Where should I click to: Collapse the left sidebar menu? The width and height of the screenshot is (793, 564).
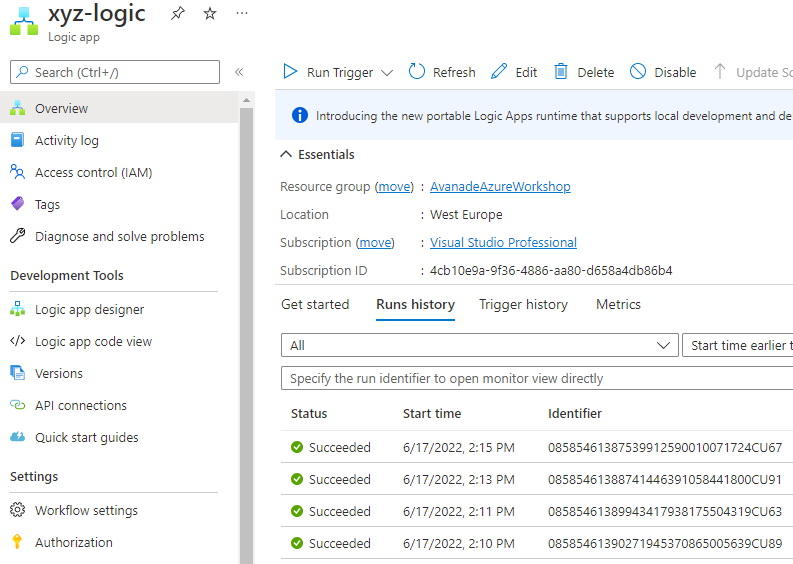(x=239, y=72)
